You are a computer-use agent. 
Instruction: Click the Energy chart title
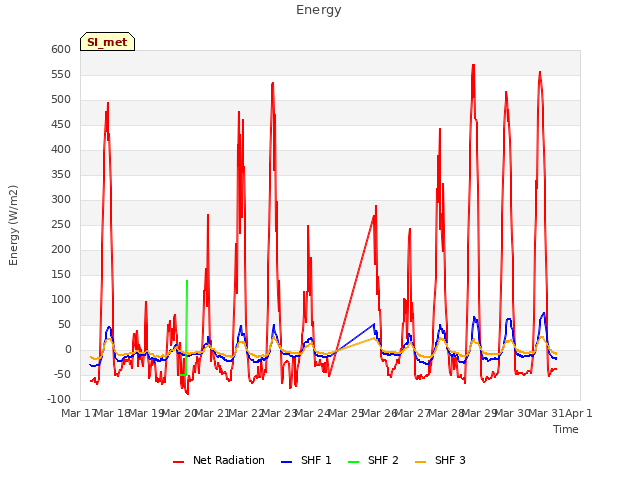(319, 10)
